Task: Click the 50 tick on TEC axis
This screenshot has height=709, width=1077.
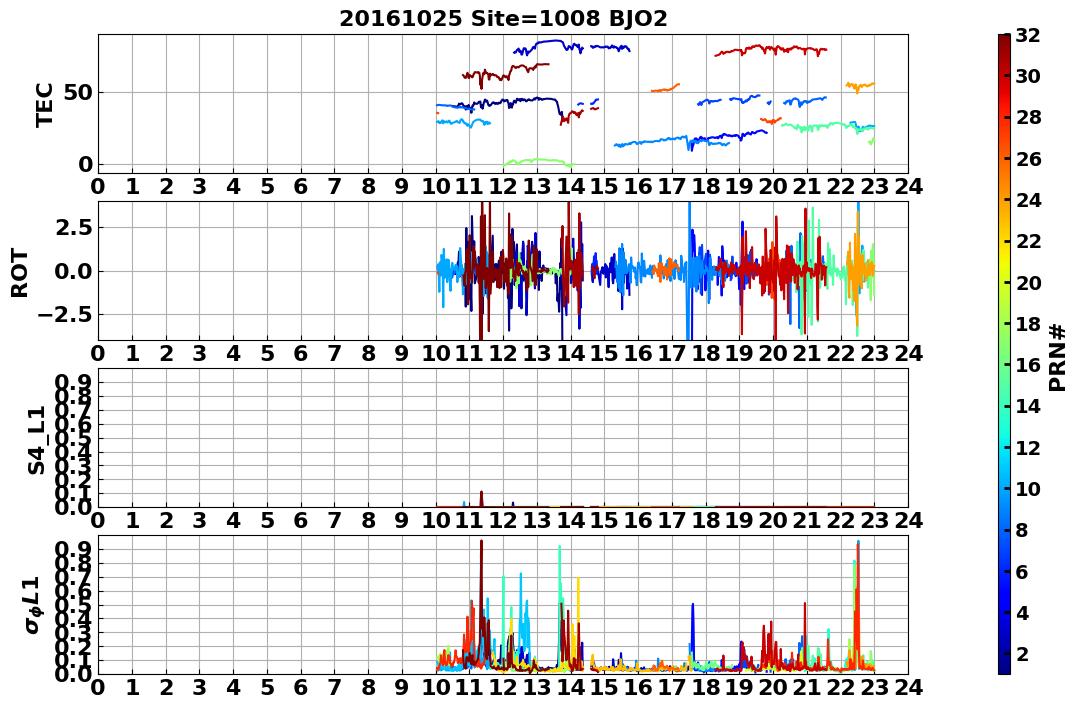Action: pyautogui.click(x=78, y=93)
